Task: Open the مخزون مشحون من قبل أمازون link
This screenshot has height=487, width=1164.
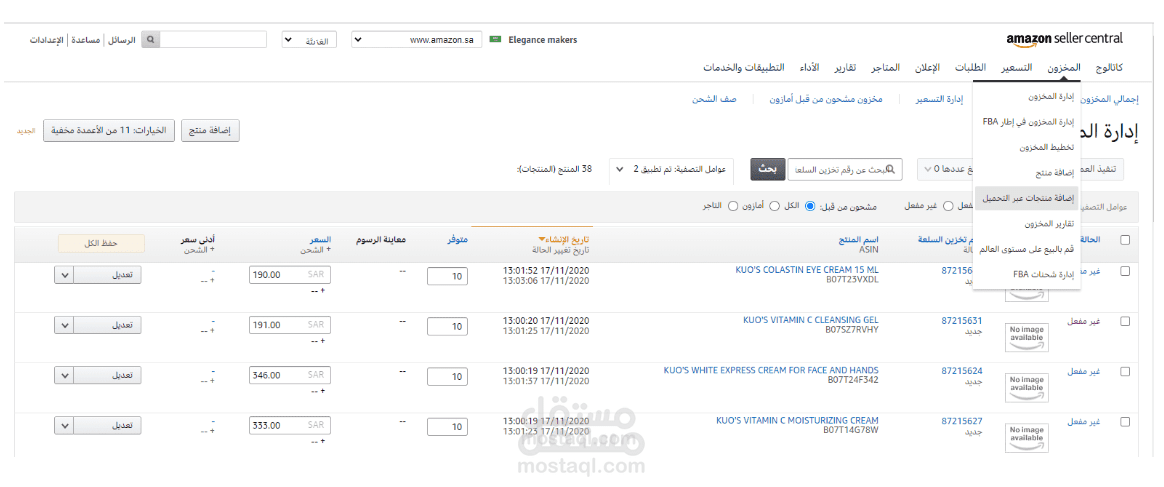Action: [x=825, y=99]
